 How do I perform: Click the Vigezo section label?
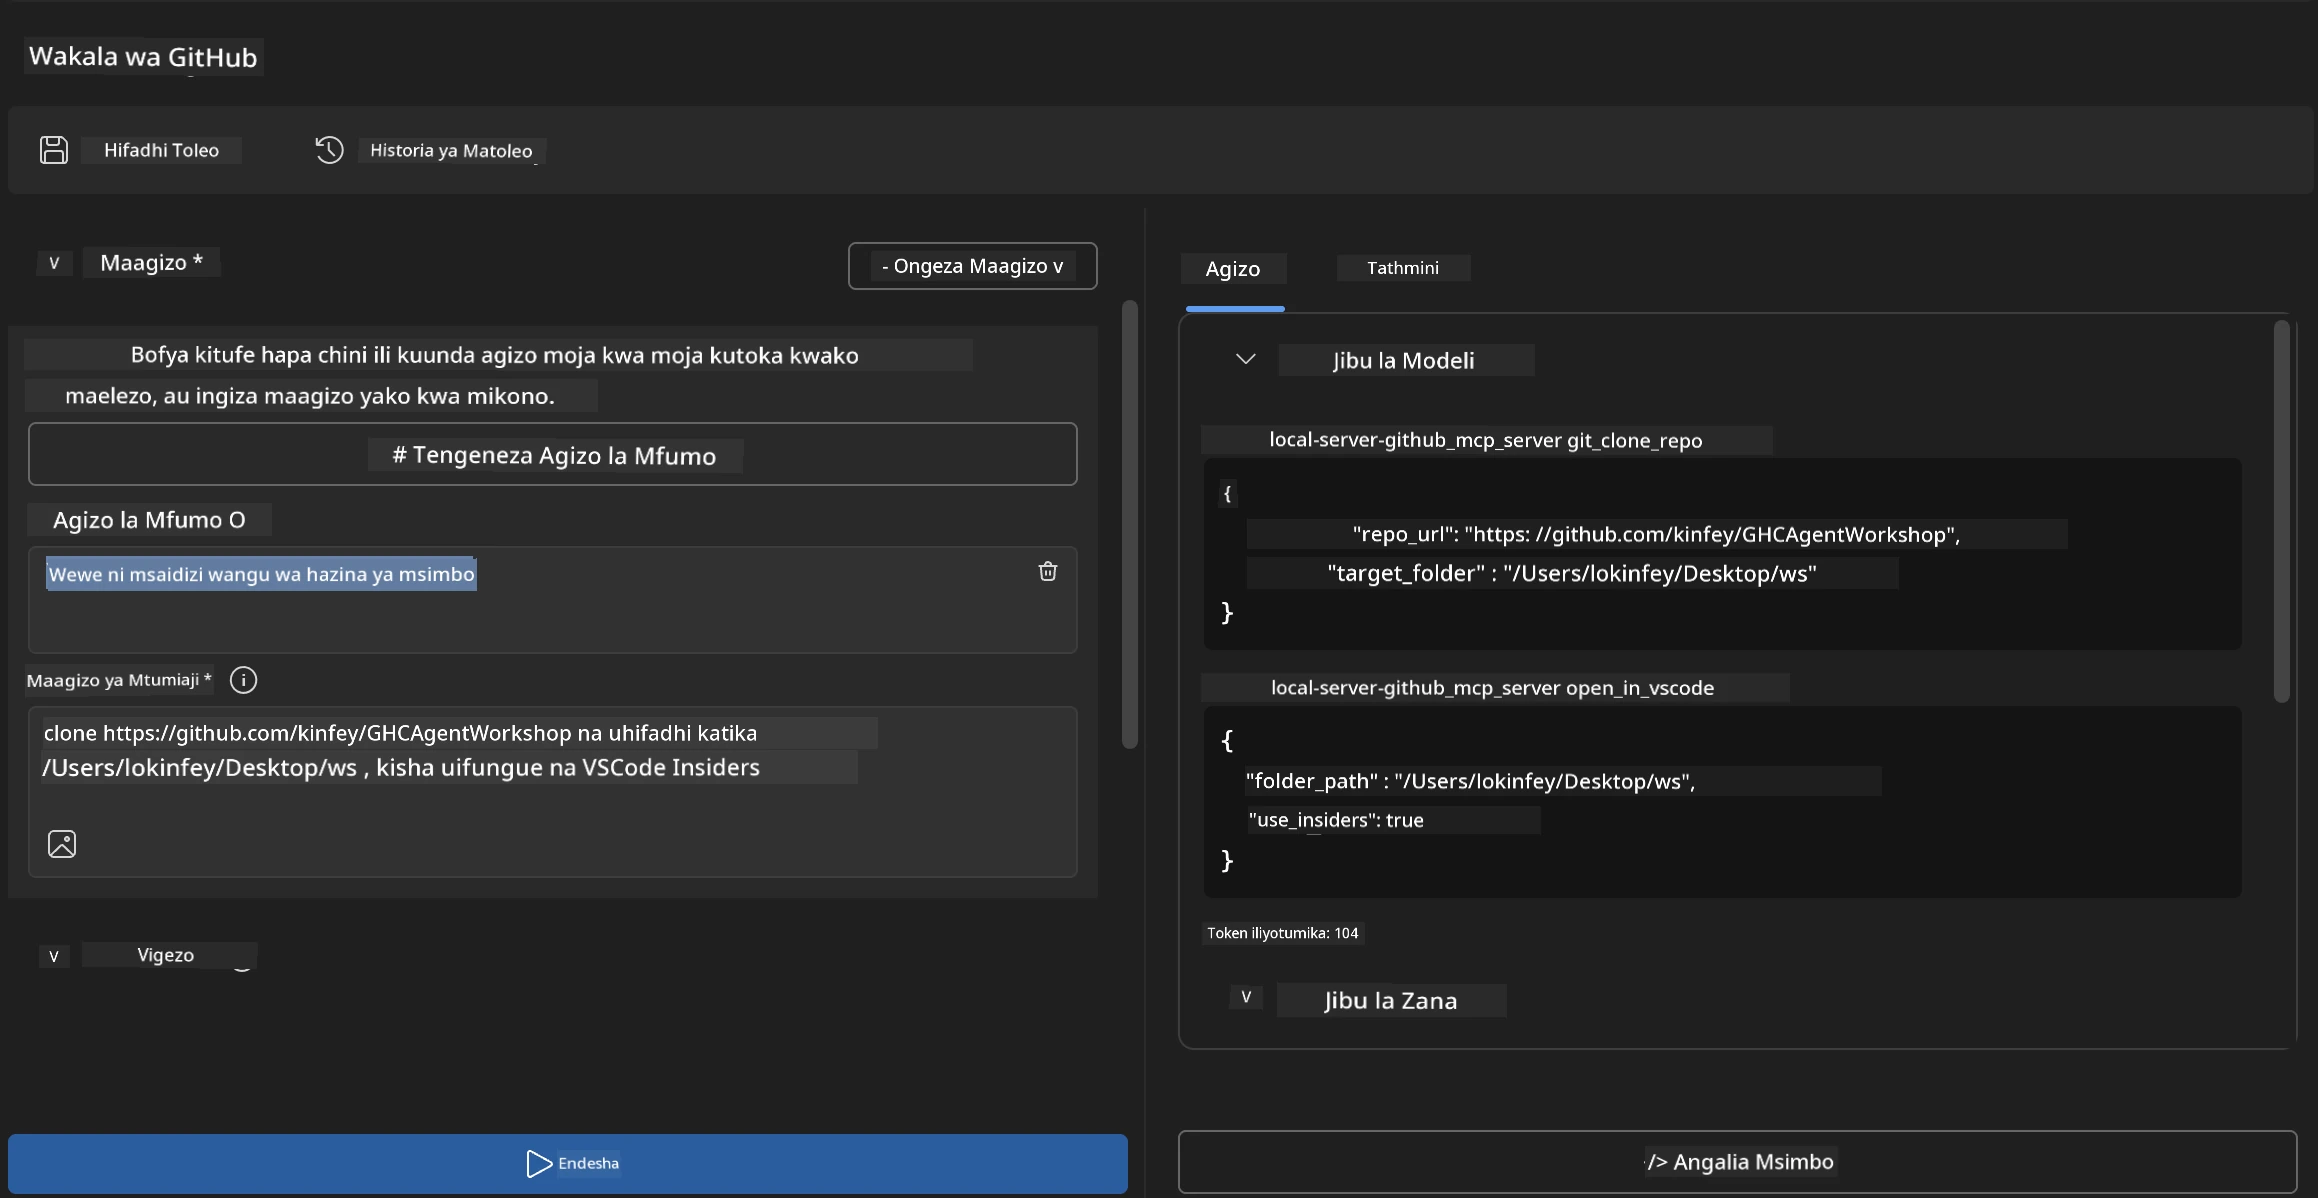pos(166,955)
